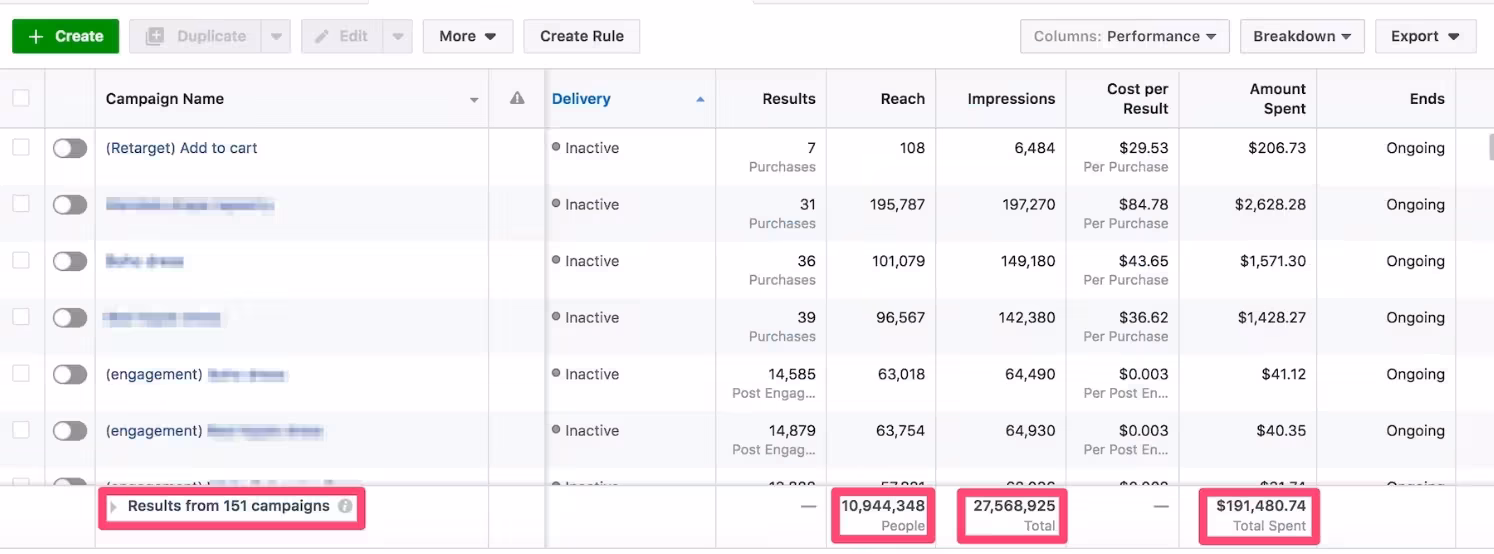The height and width of the screenshot is (554, 1494).
Task: Select the (Retarget) Add to cart checkbox
Action: click(21, 147)
